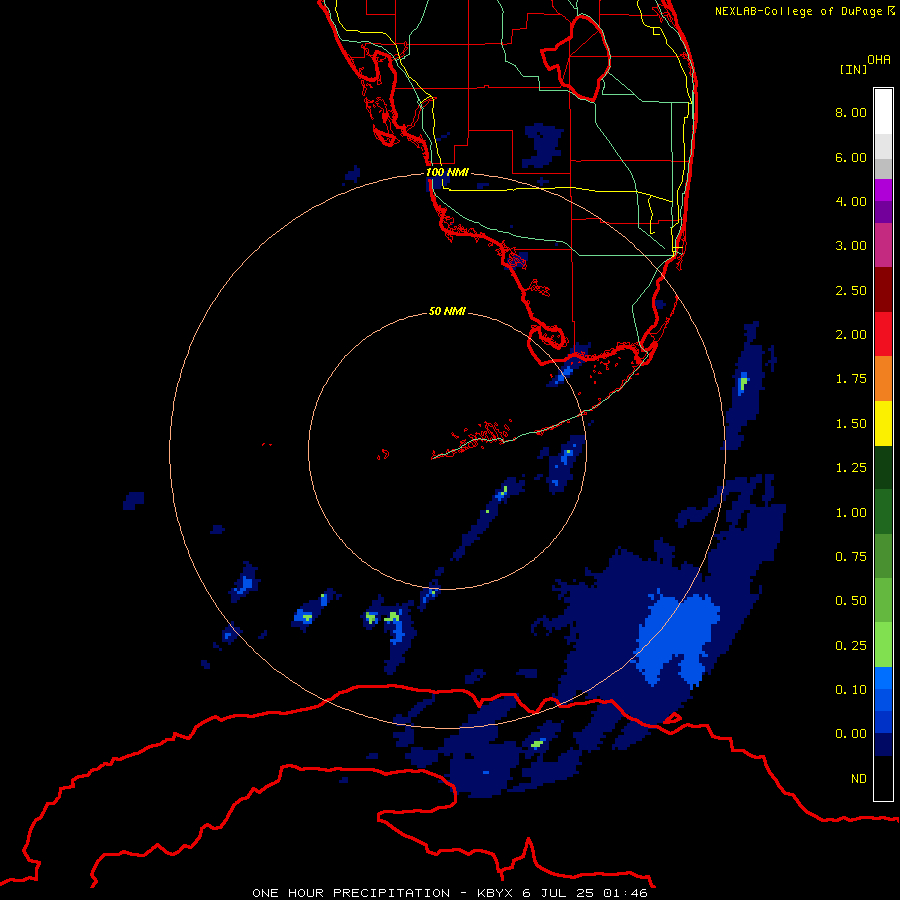The height and width of the screenshot is (900, 900).
Task: Select the 6.00 legend value
Action: (x=851, y=157)
